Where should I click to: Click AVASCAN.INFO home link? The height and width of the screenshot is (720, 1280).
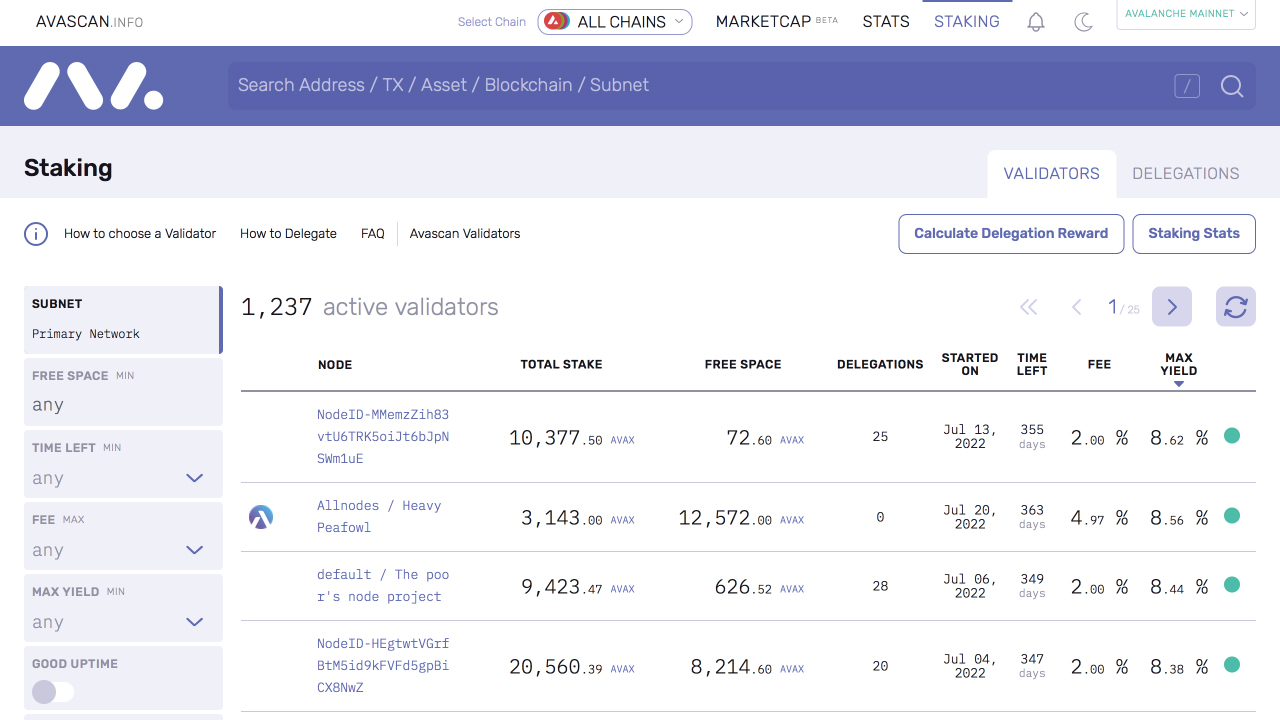[90, 21]
